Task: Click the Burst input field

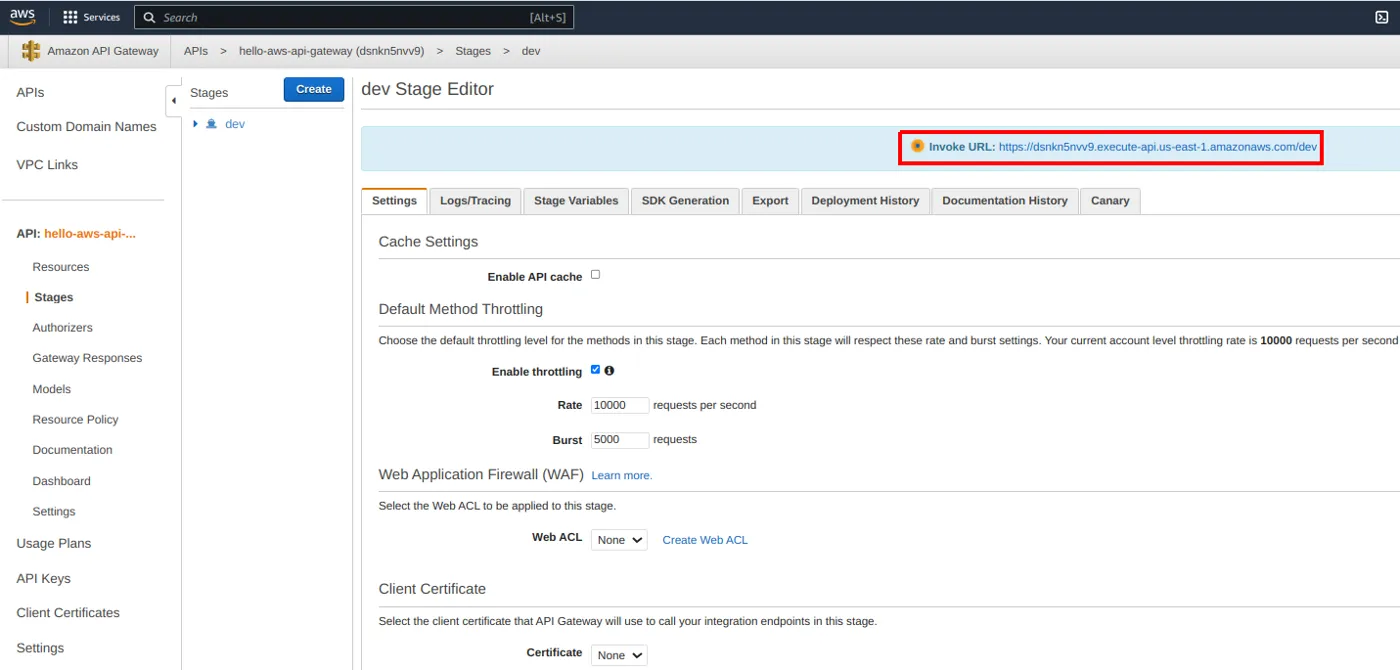Action: [620, 439]
